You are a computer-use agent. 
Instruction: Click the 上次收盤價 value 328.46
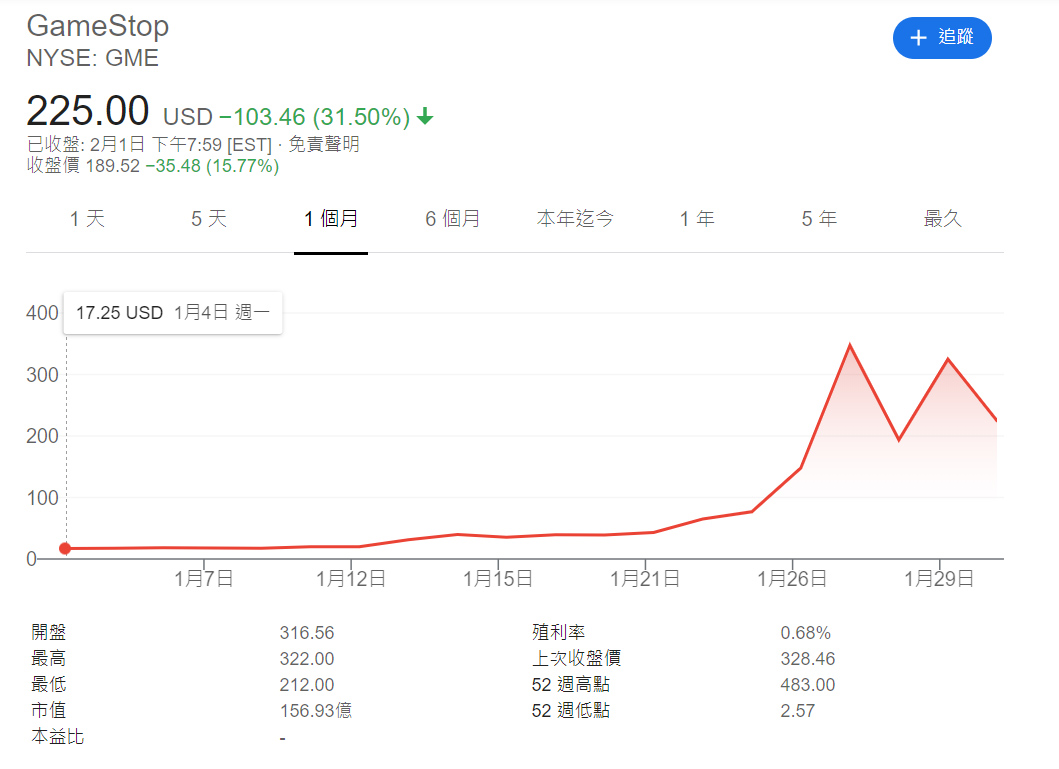pyautogui.click(x=808, y=659)
